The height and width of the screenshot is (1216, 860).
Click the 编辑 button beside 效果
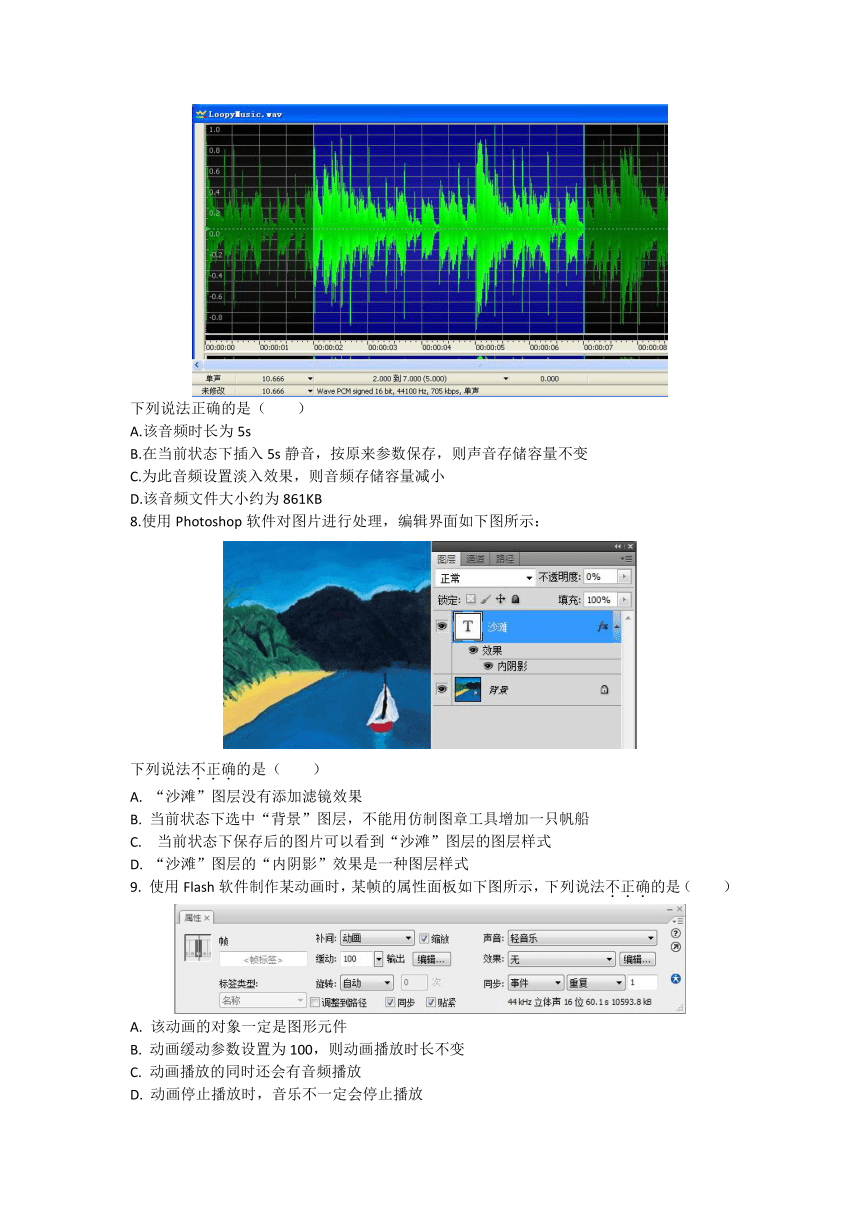coord(638,959)
